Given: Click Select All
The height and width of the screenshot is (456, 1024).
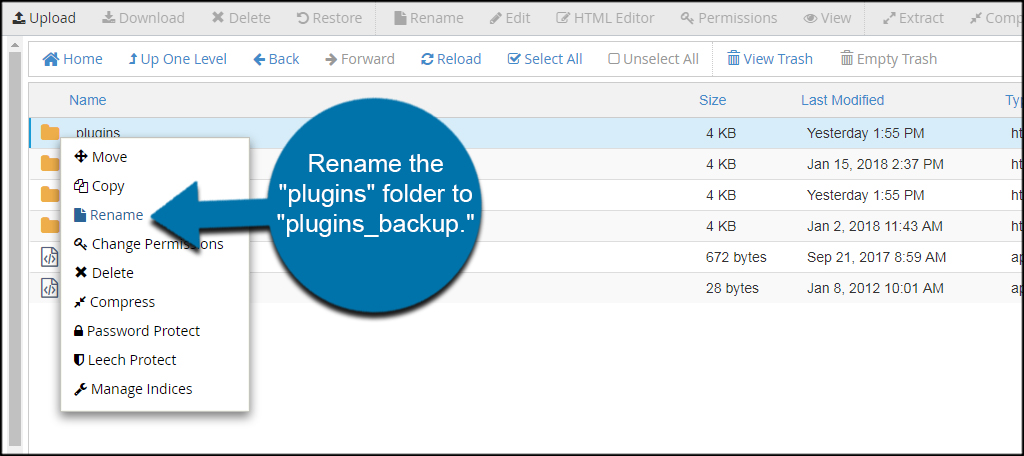Looking at the screenshot, I should [545, 59].
